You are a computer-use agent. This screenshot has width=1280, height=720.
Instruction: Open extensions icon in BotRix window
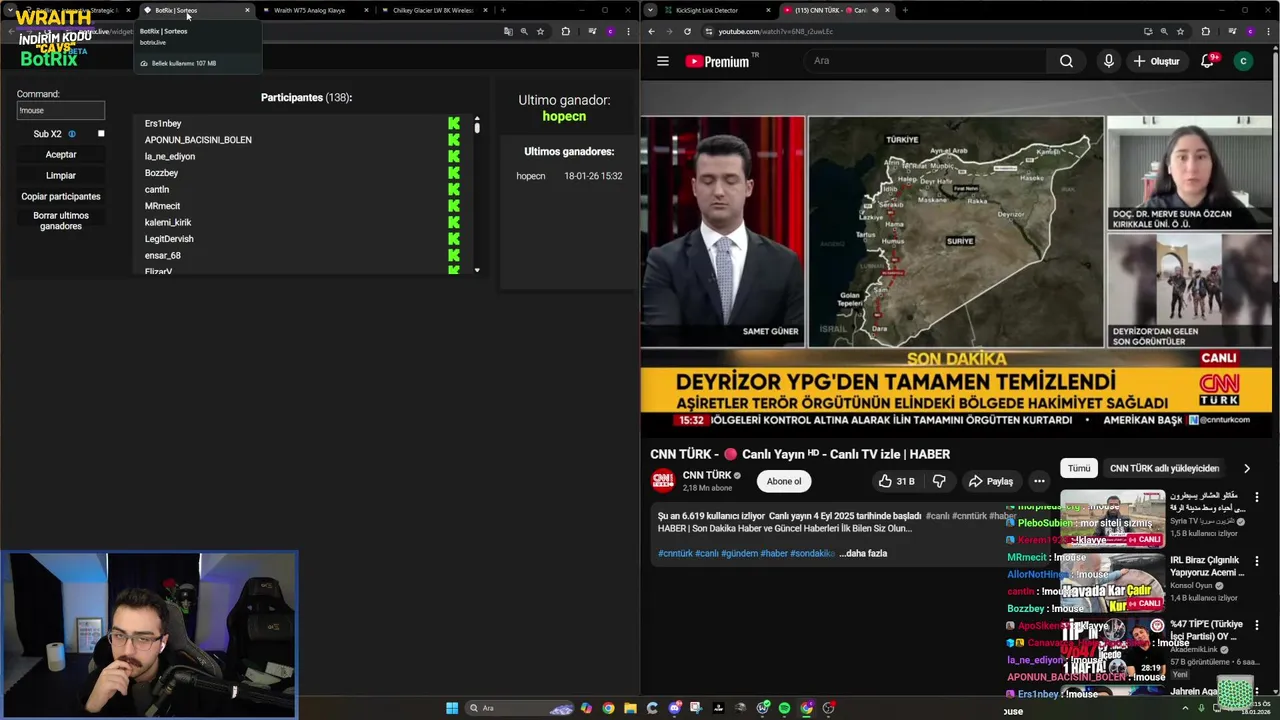pos(565,31)
